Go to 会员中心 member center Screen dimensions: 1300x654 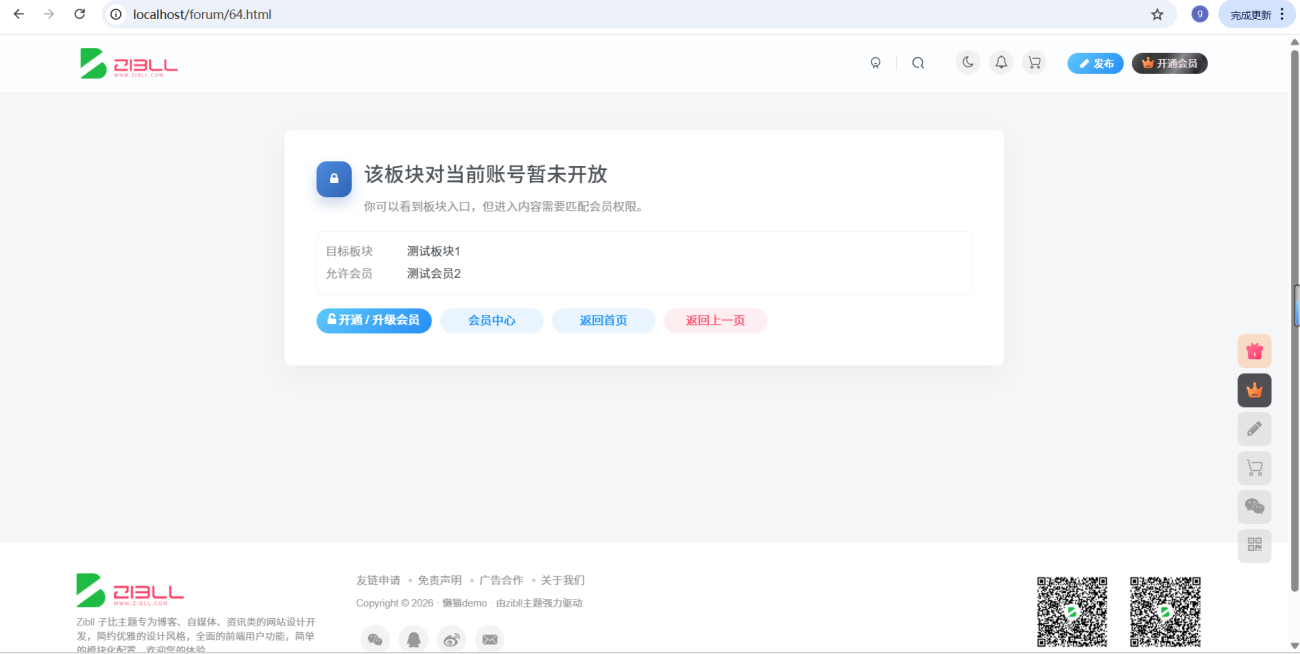(492, 320)
